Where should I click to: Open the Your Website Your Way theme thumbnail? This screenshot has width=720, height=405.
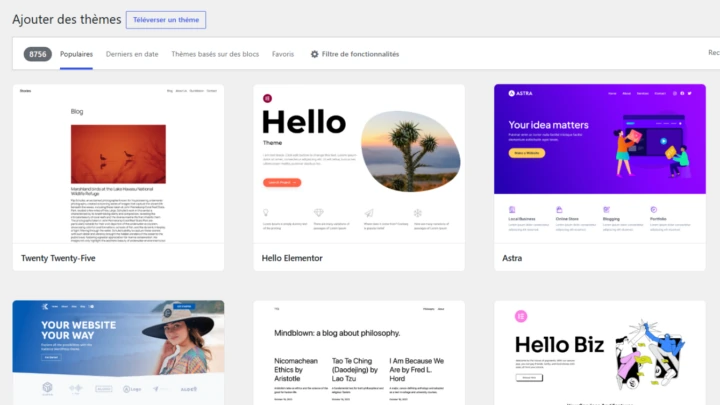pyautogui.click(x=118, y=353)
